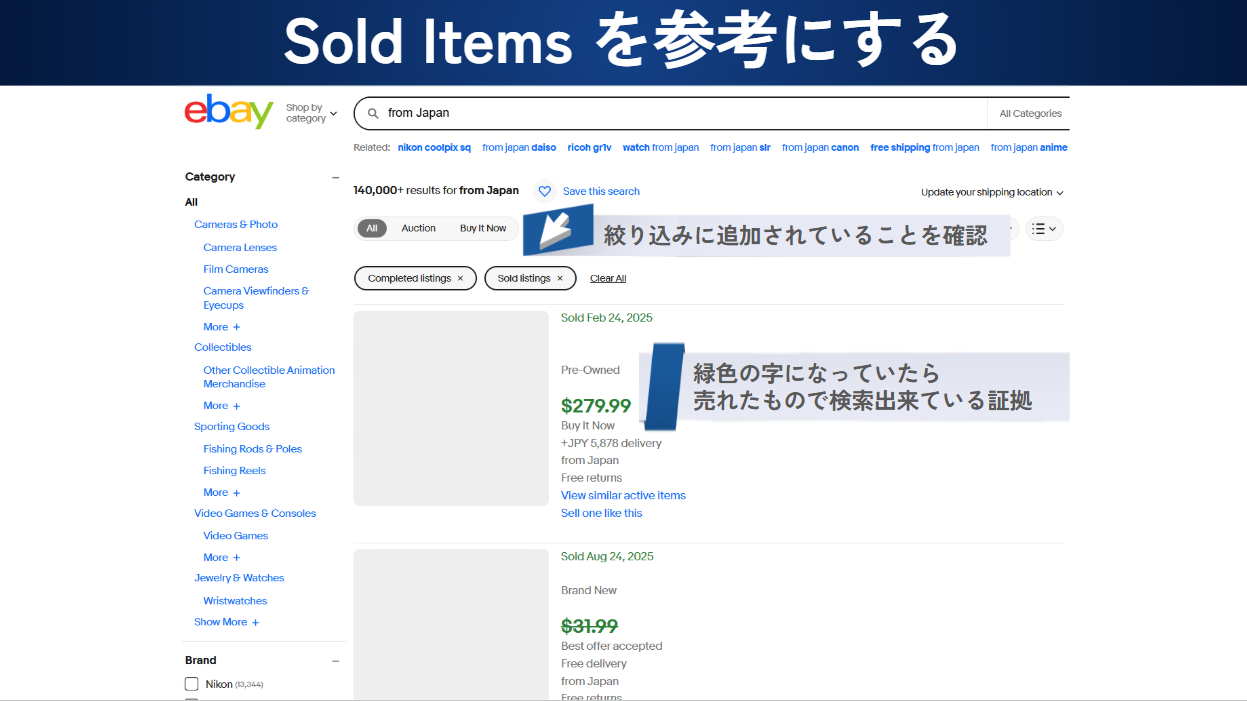Screen dimensions: 1247x701
Task: Collapse the Category section
Action: coord(335,177)
